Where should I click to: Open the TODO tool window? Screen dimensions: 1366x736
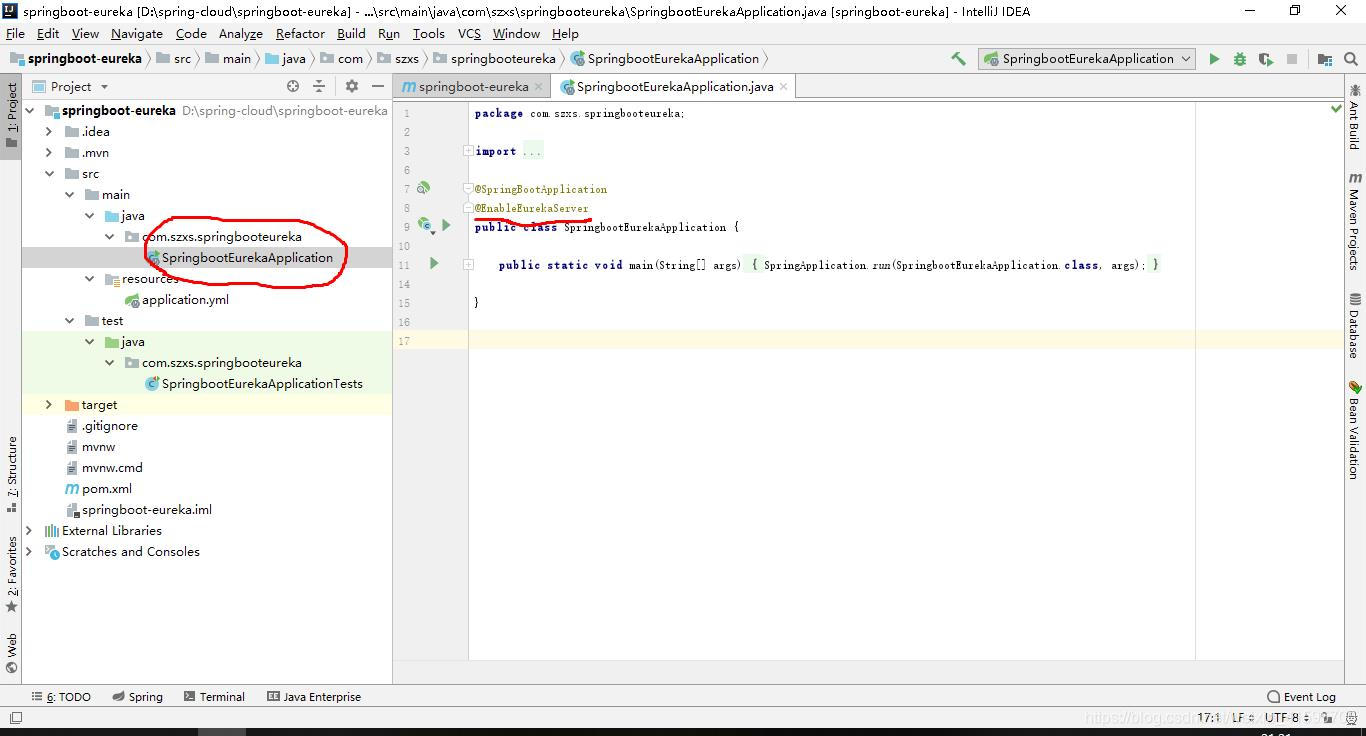point(60,697)
